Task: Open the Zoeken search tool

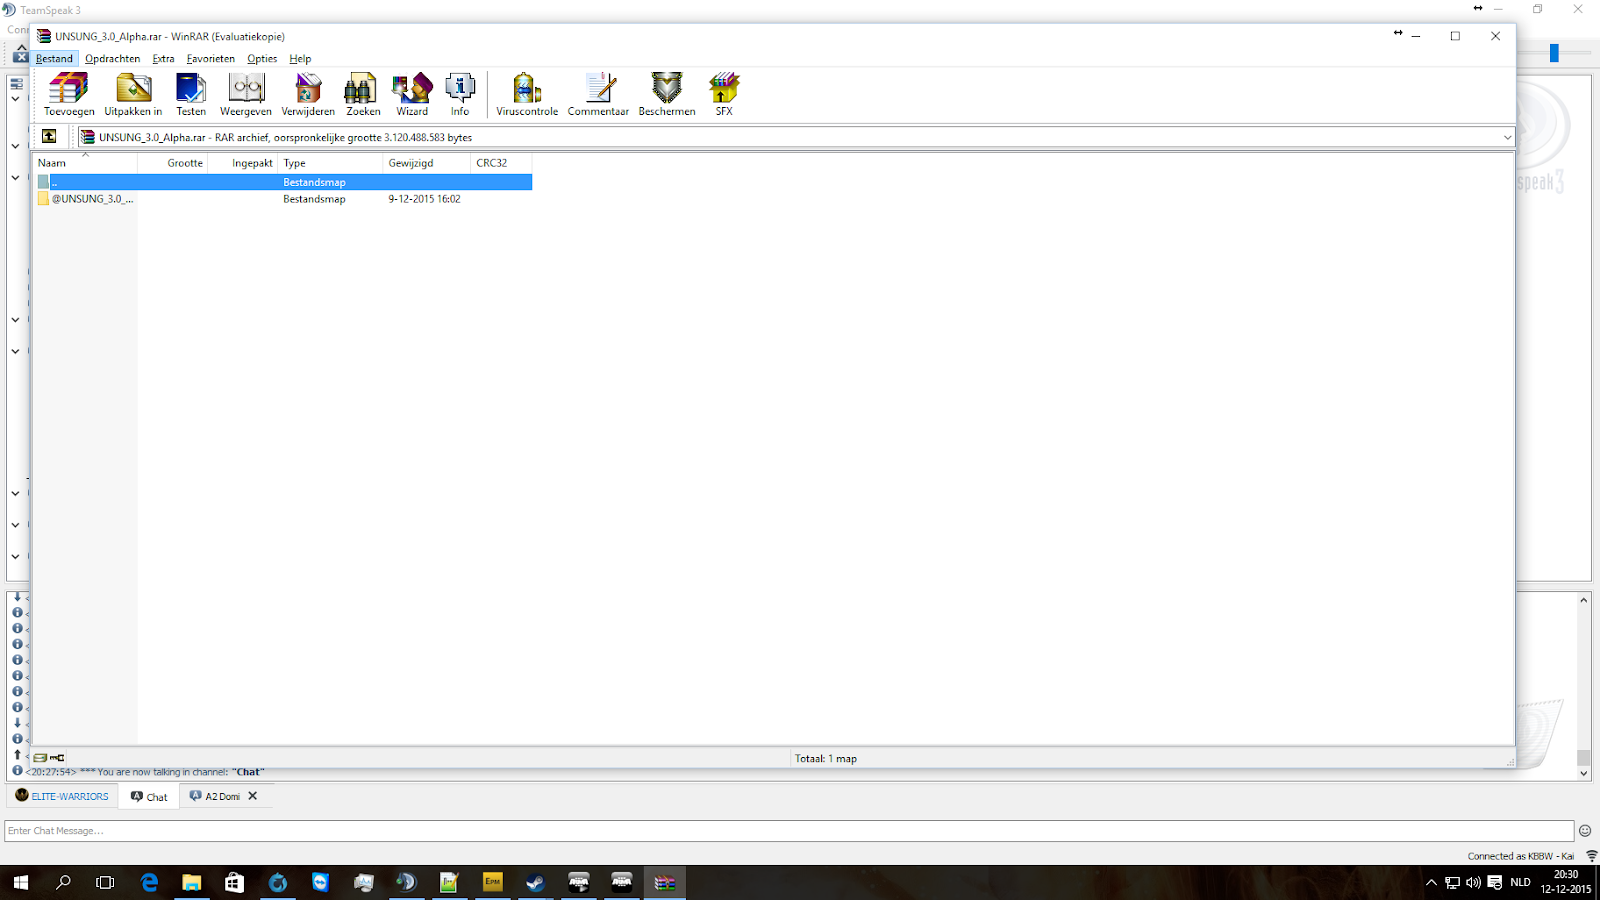Action: pyautogui.click(x=363, y=94)
